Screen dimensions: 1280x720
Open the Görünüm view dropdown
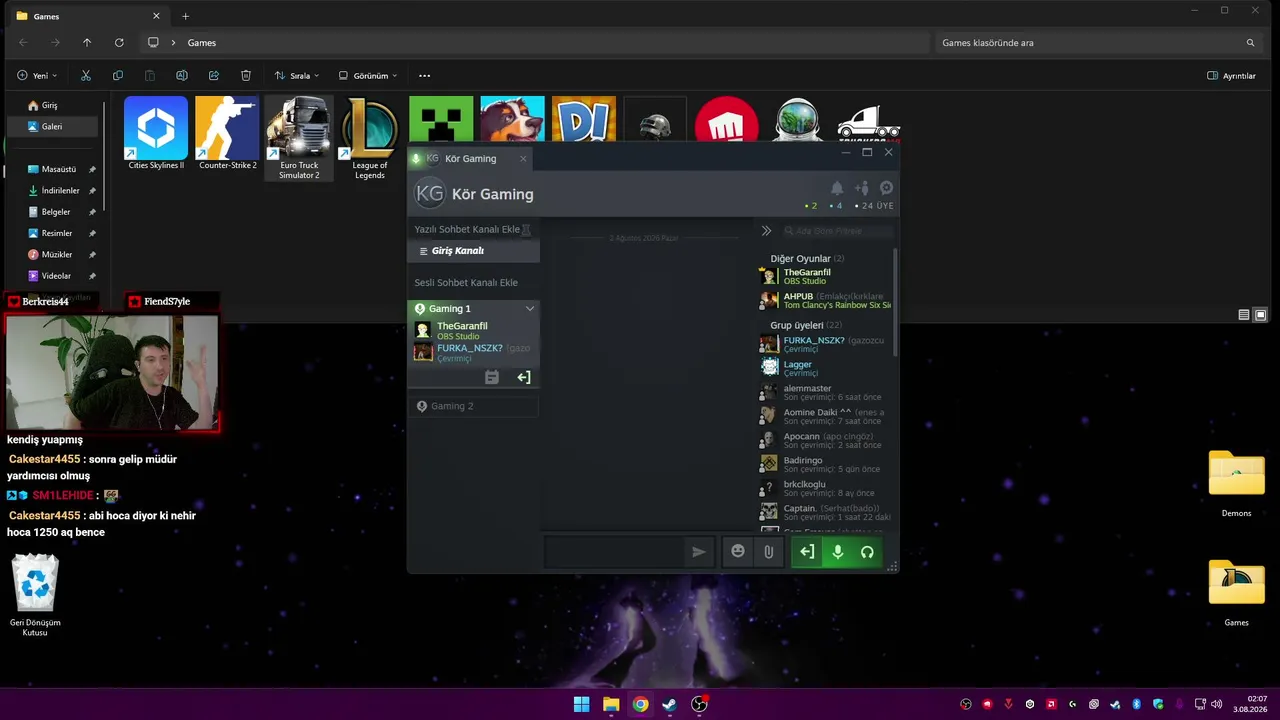pyautogui.click(x=368, y=75)
